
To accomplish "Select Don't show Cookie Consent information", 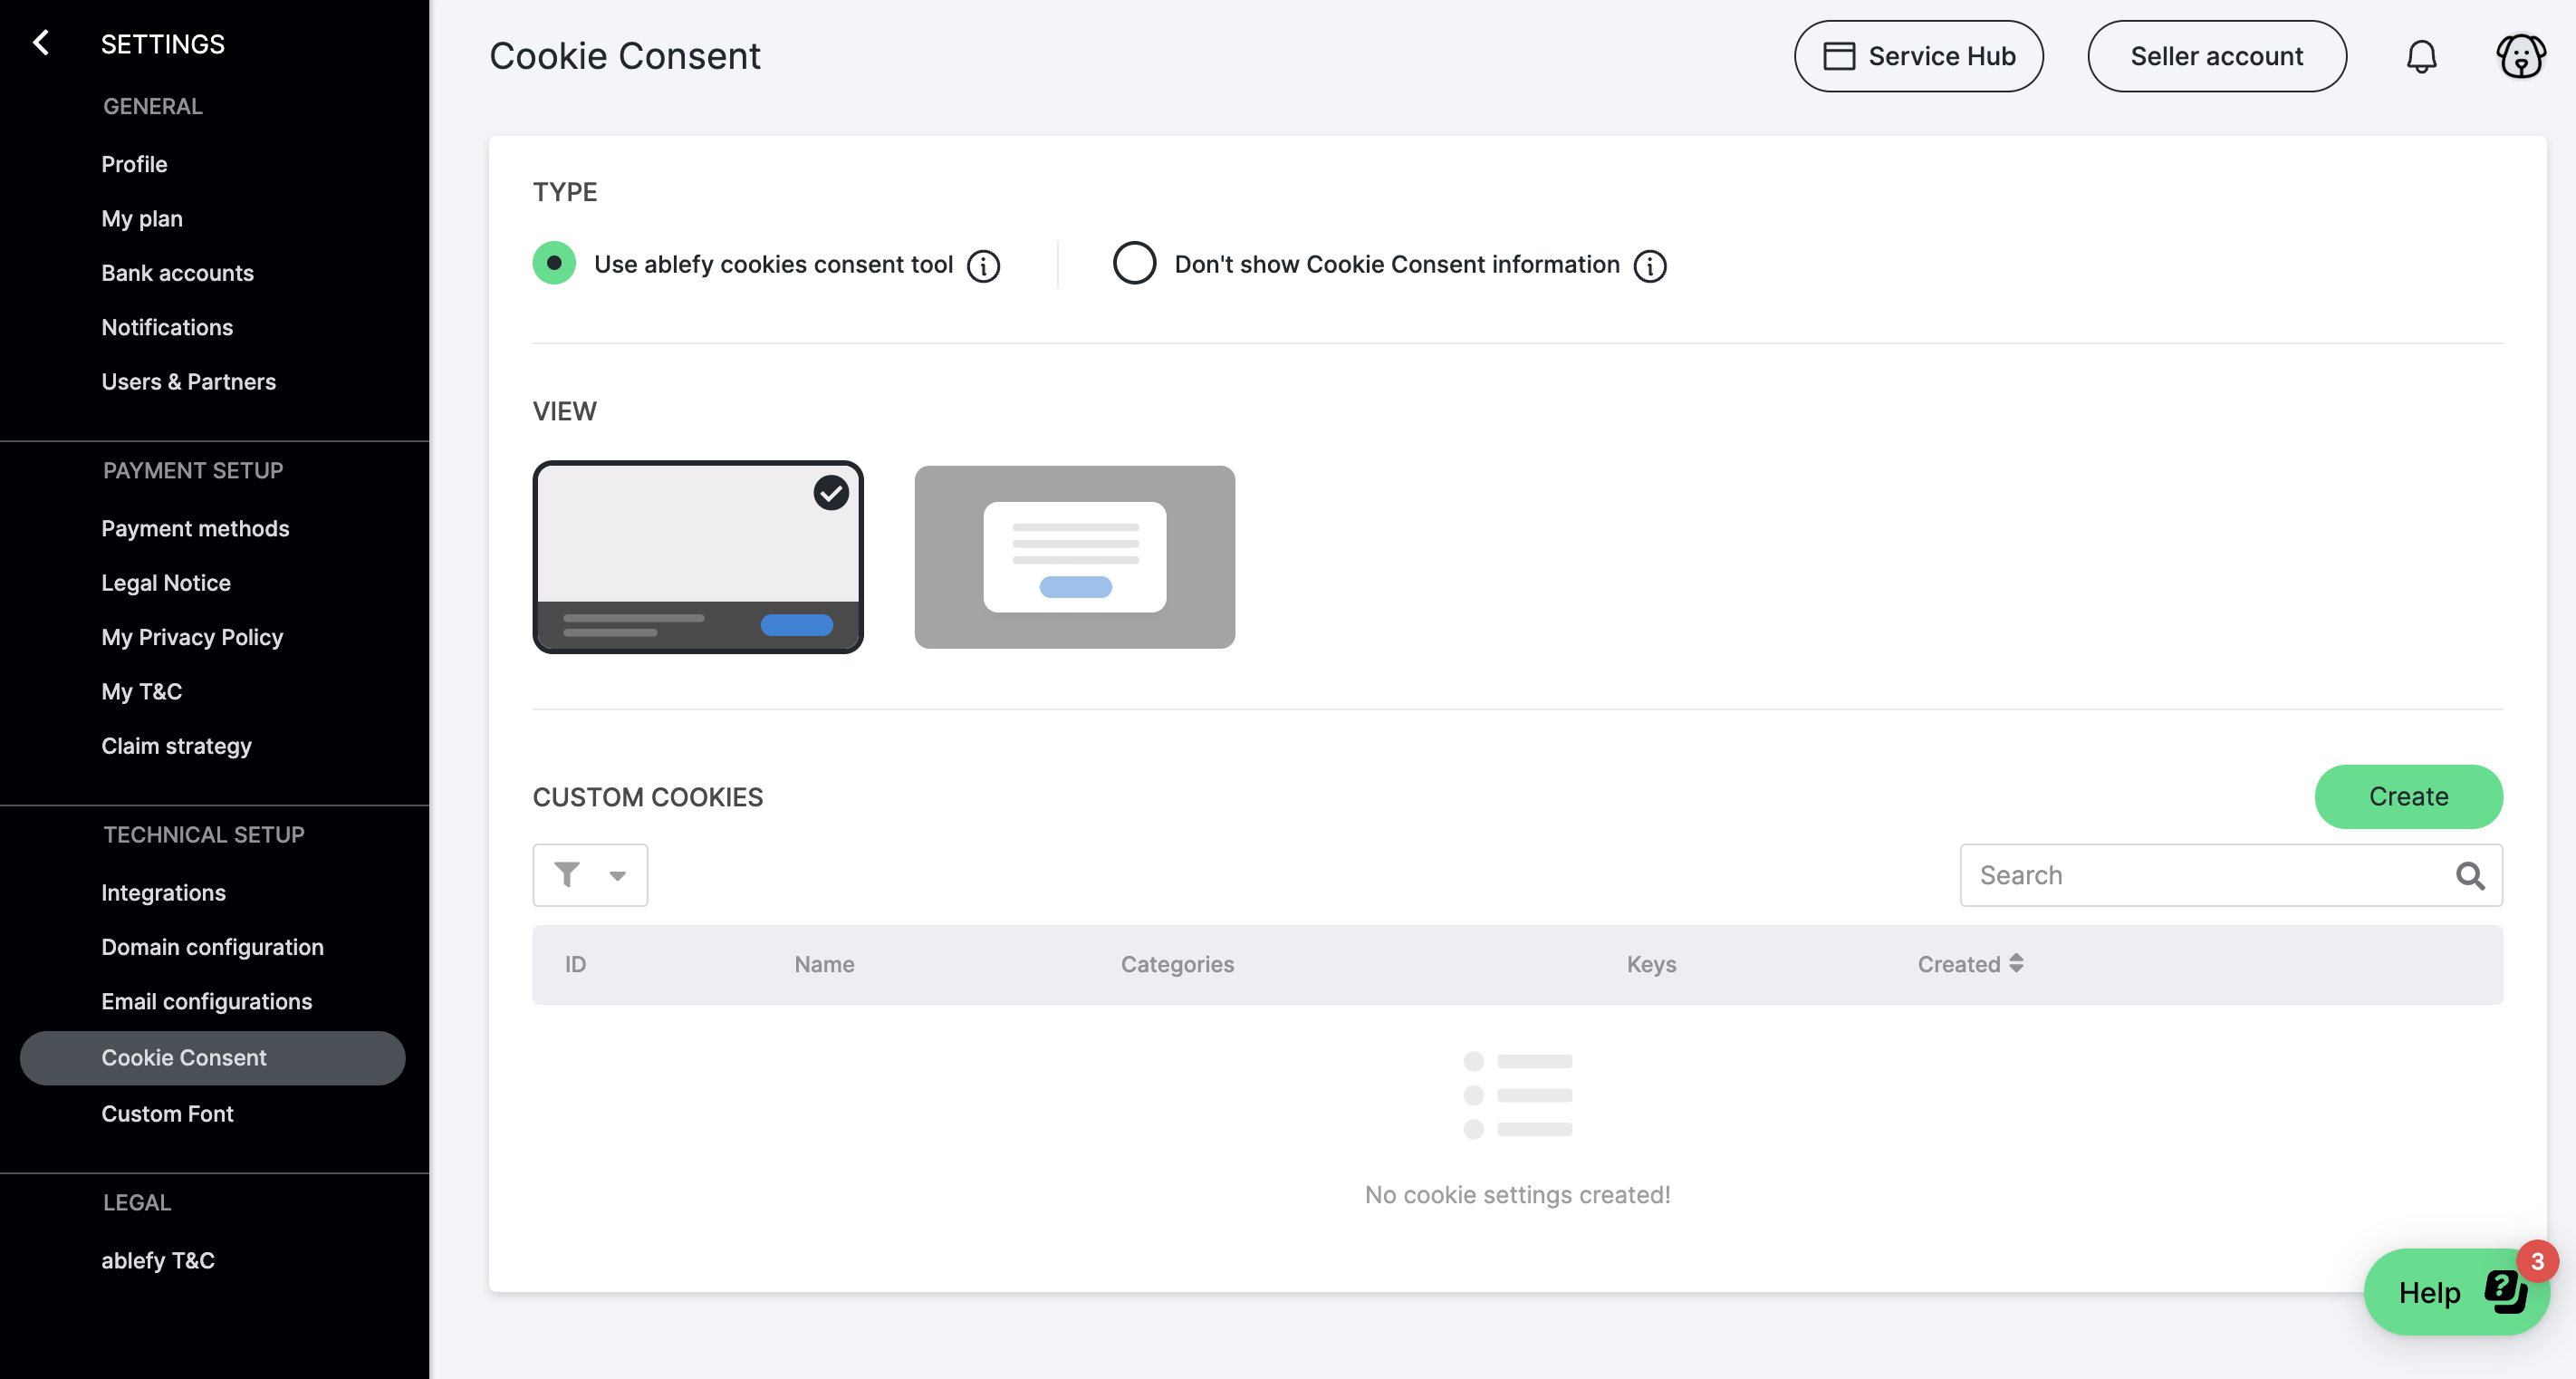I will pyautogui.click(x=1134, y=263).
